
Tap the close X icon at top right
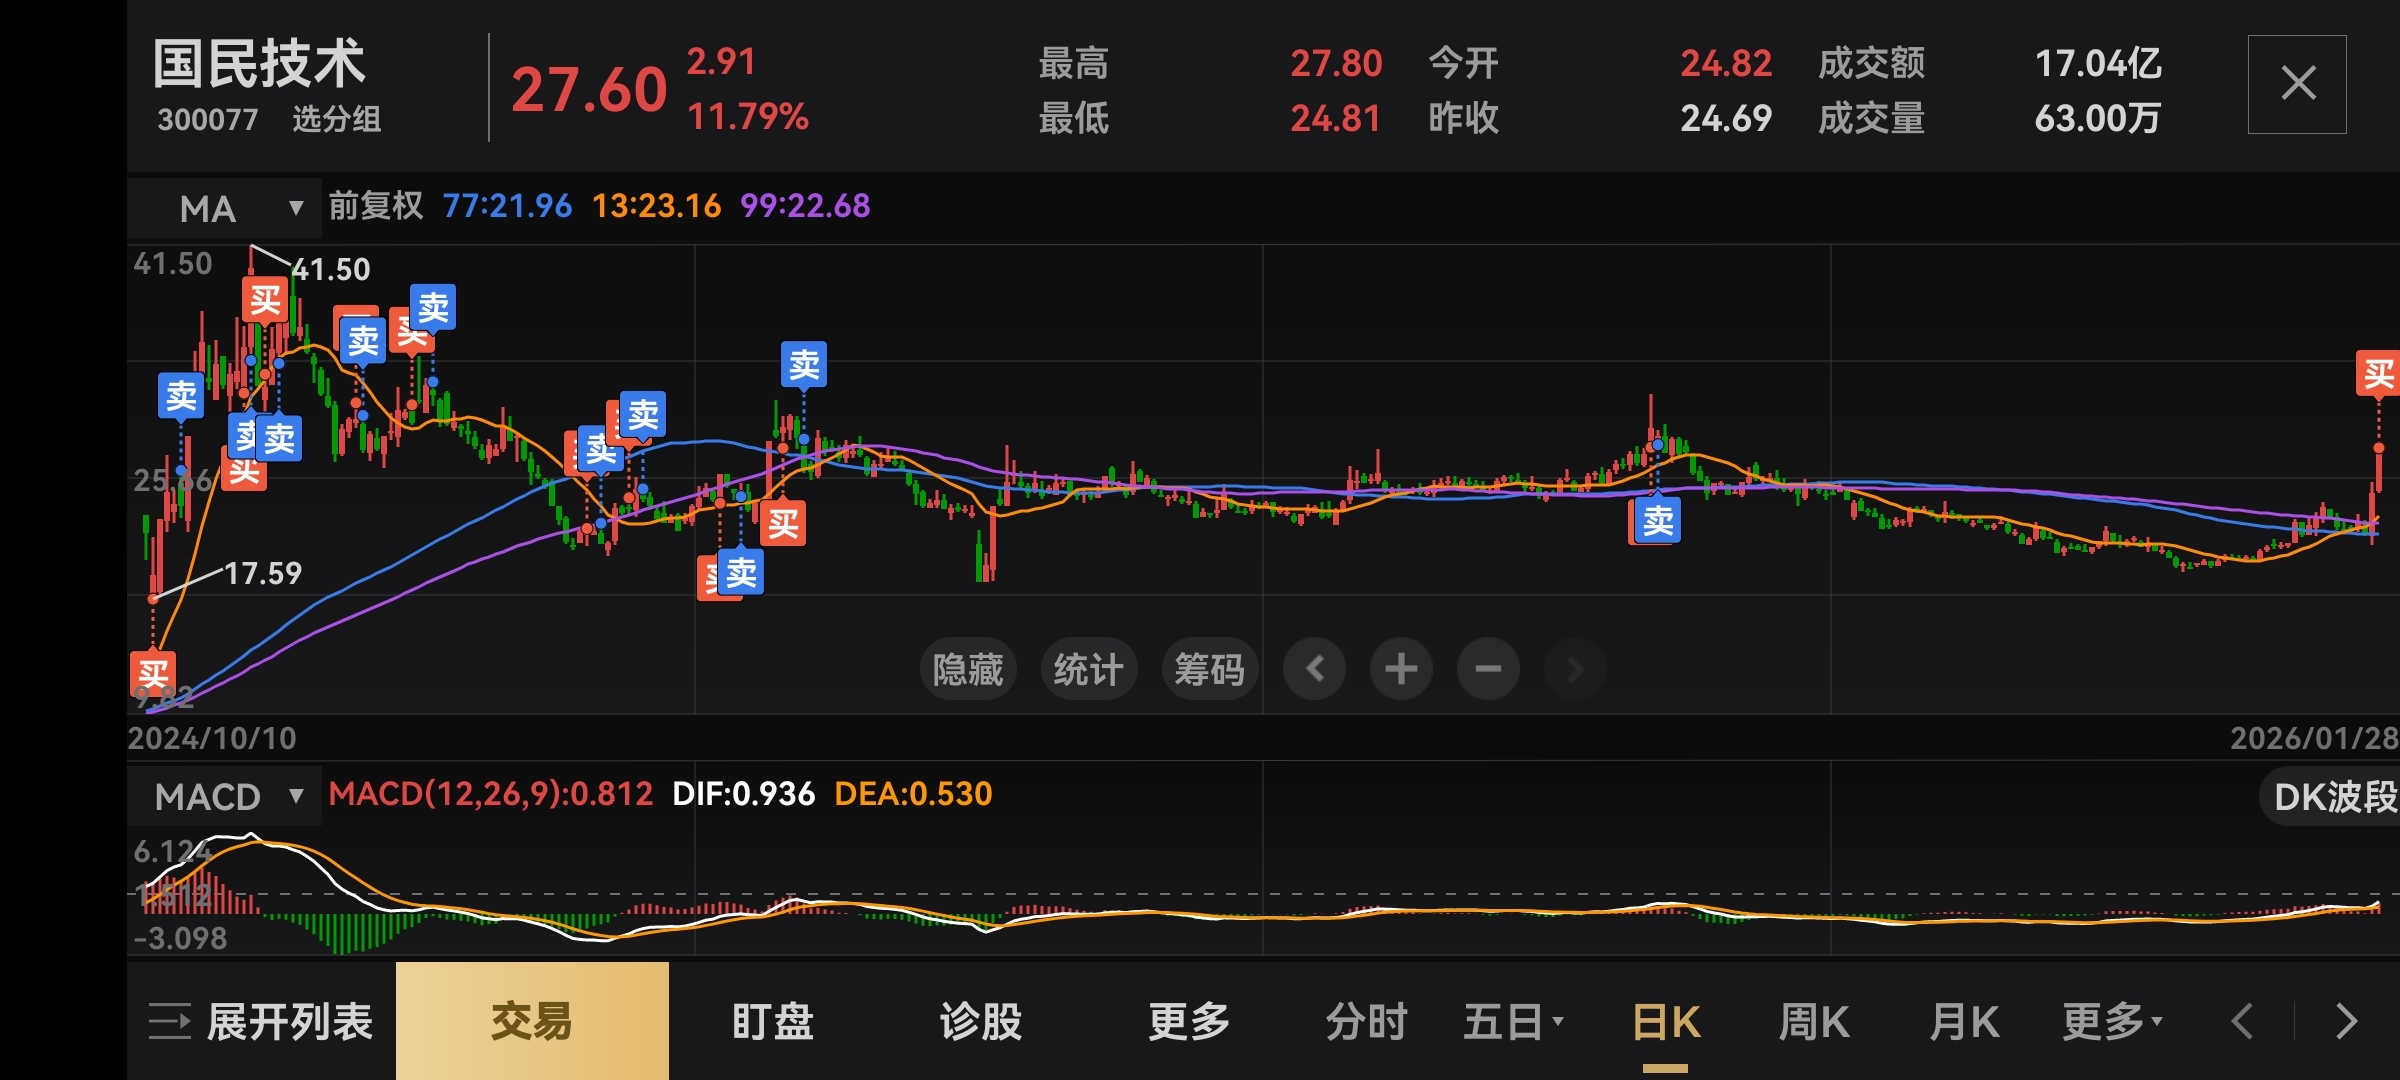[2297, 84]
